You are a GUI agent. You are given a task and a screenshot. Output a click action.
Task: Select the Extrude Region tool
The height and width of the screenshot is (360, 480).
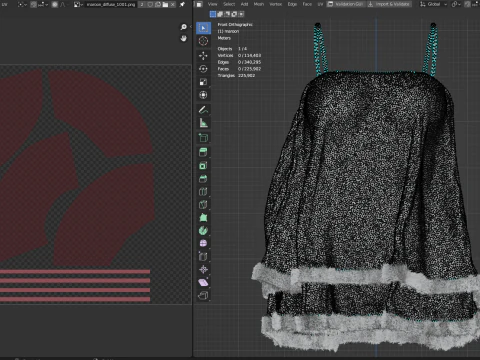[x=203, y=152]
